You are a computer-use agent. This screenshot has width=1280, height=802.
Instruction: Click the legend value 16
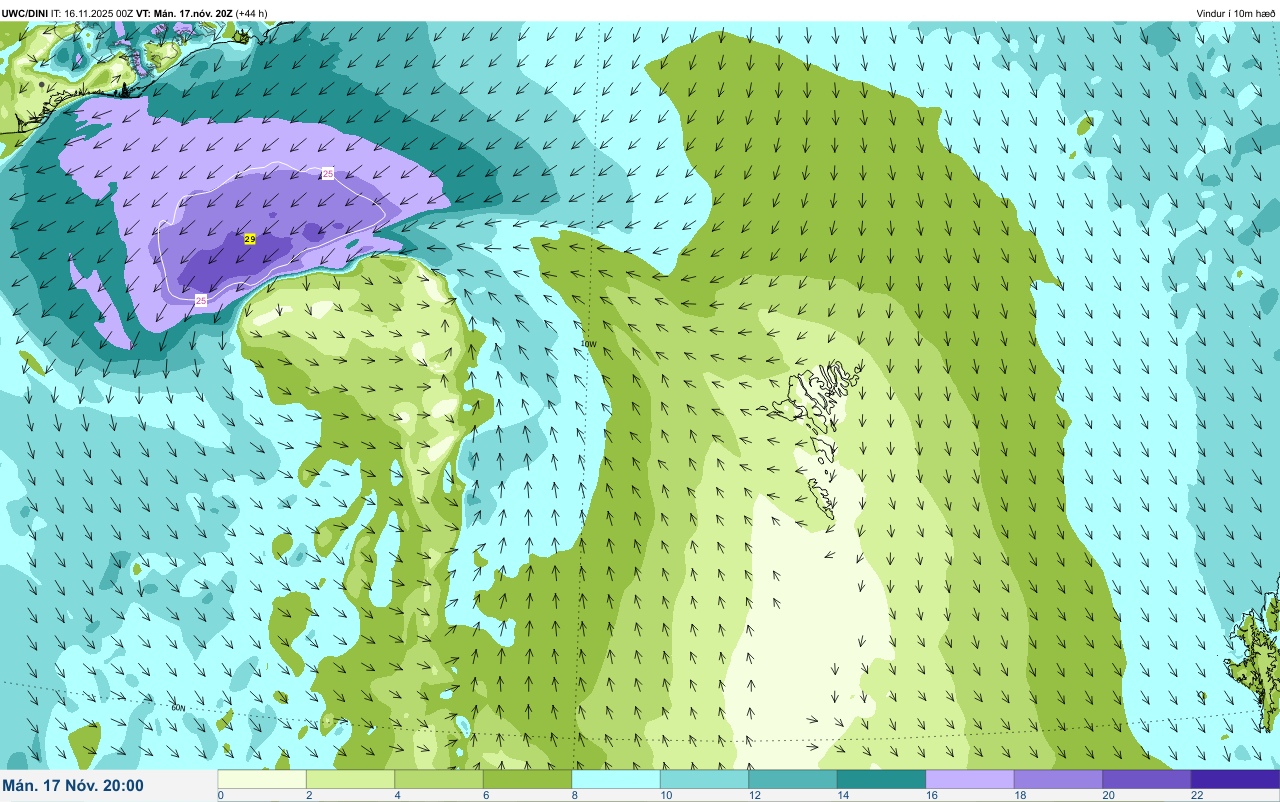pyautogui.click(x=931, y=795)
